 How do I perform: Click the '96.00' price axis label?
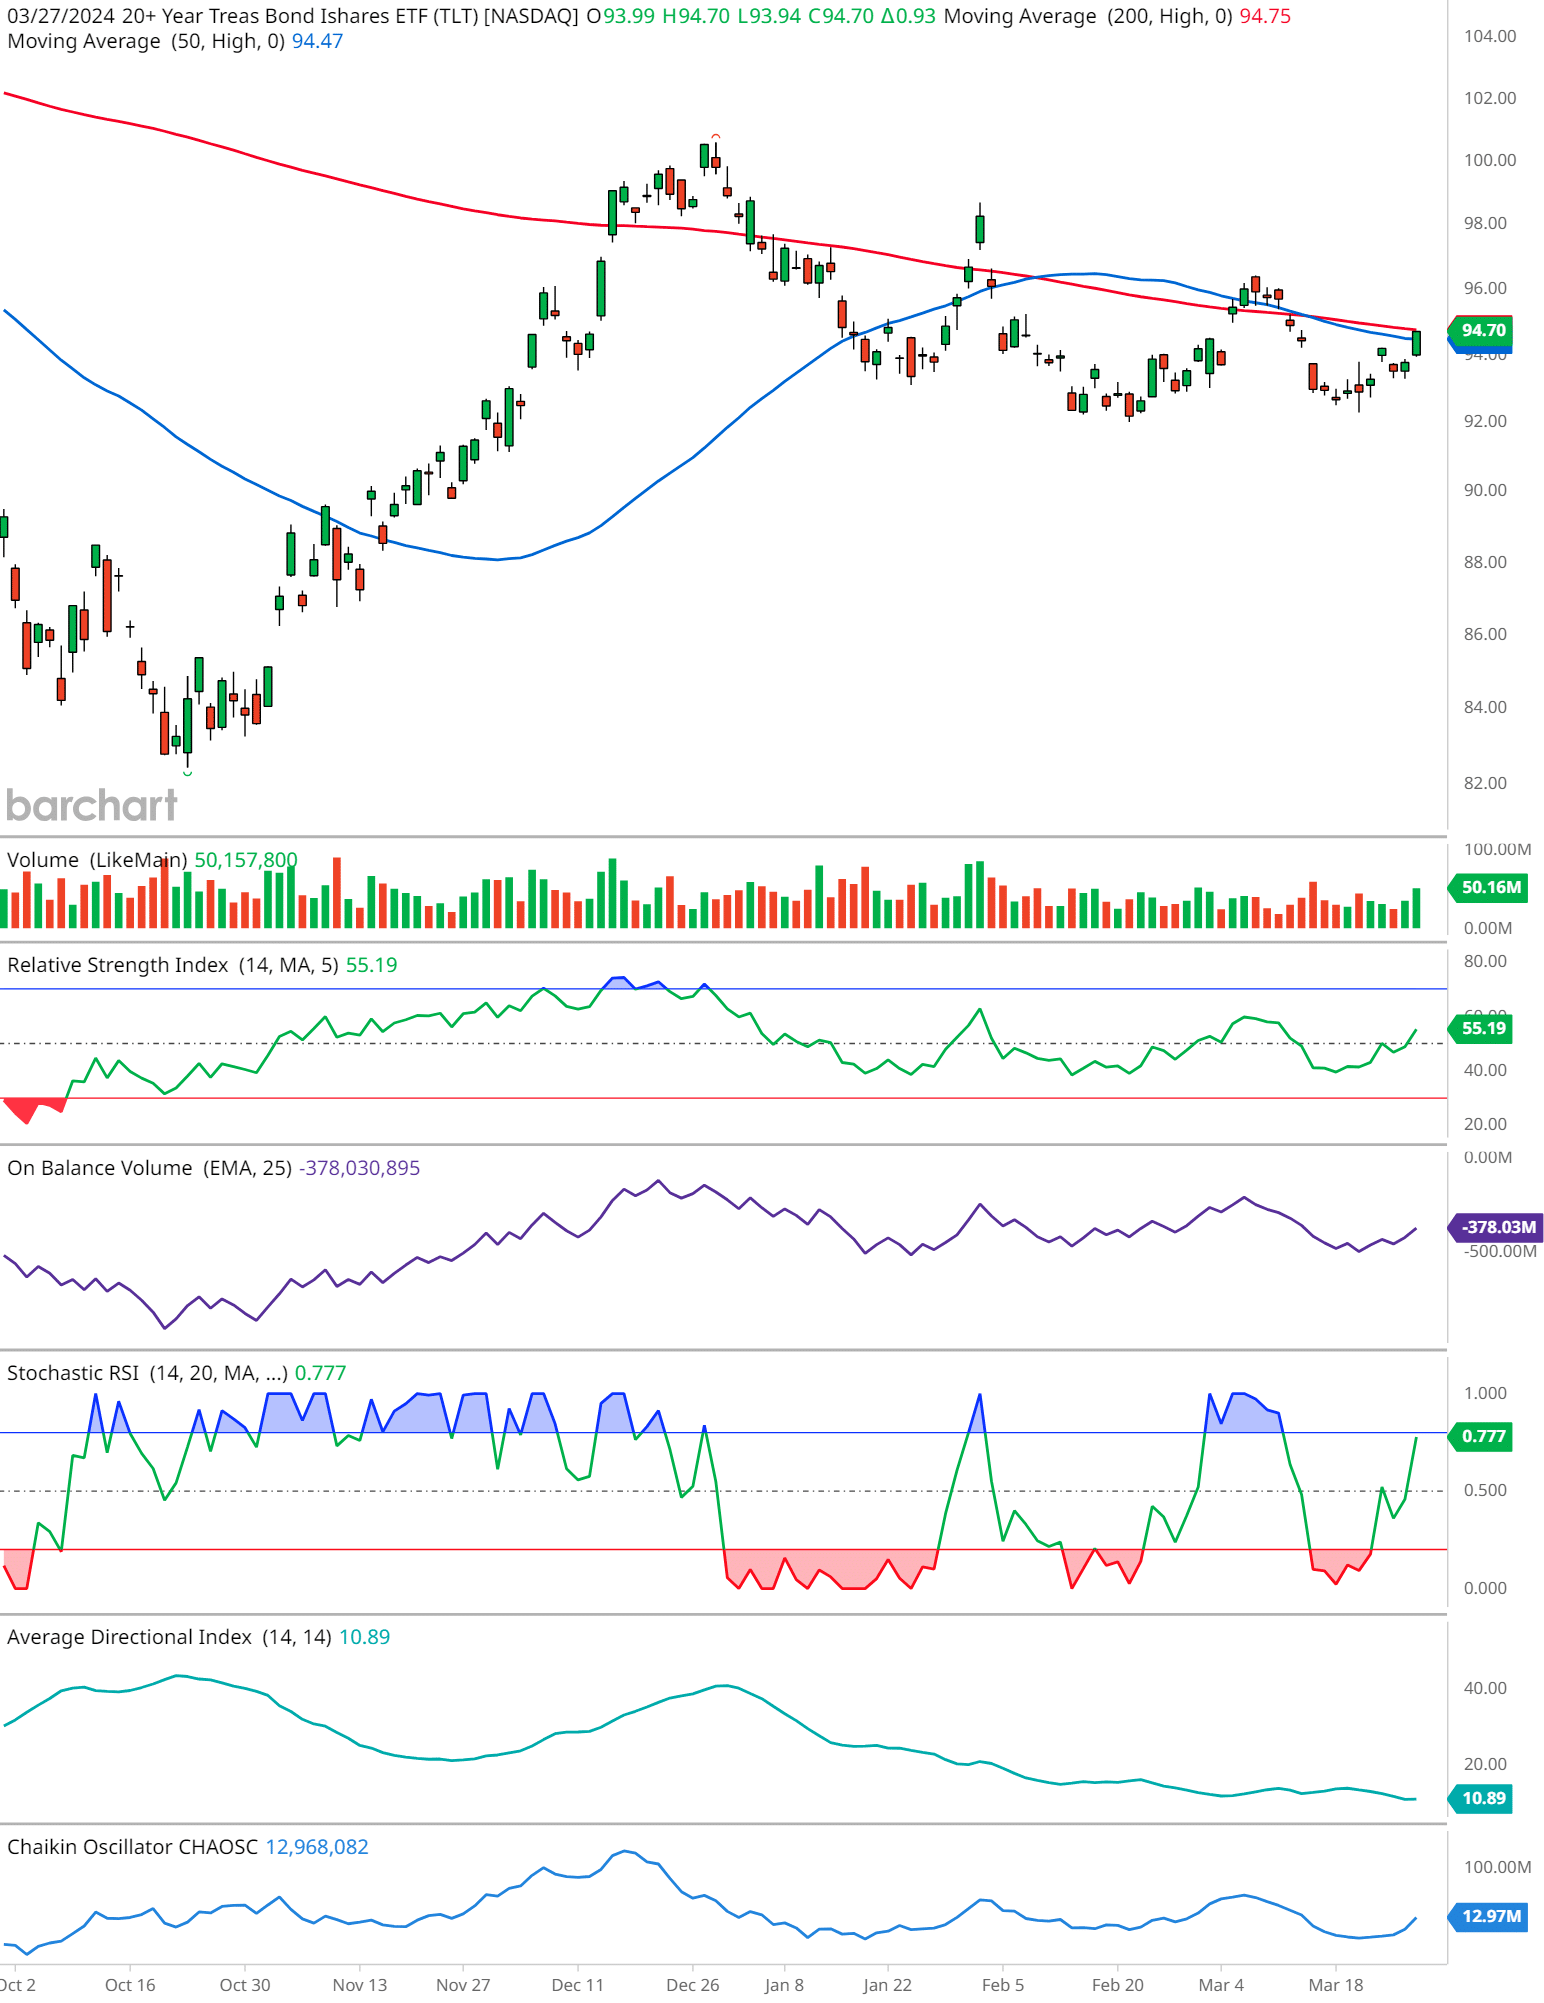point(1485,288)
